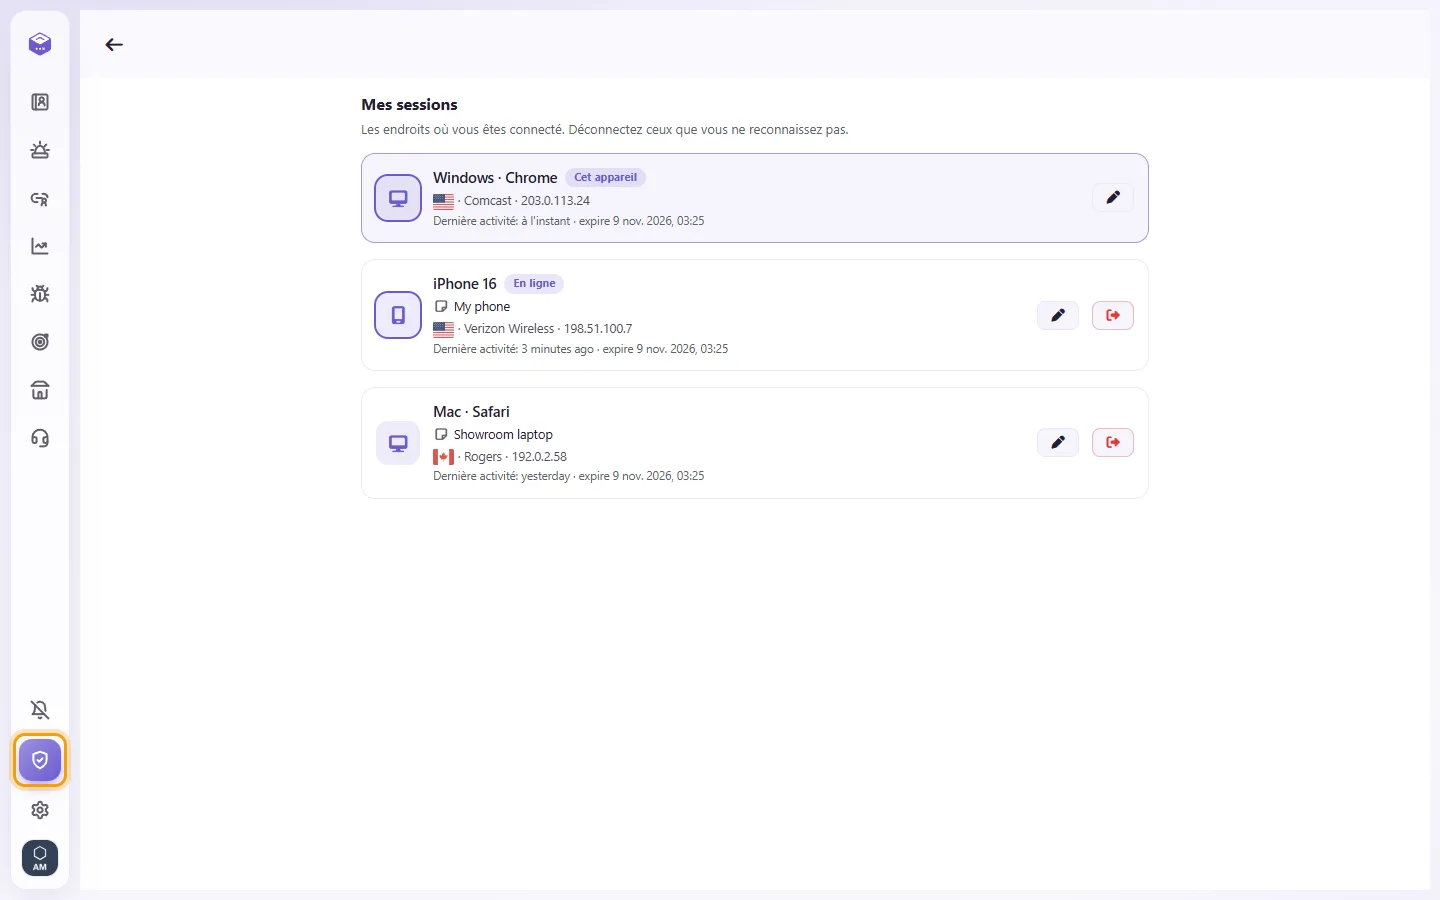Open the bug sidebar icon
Screen dimensions: 1440x900
40,294
